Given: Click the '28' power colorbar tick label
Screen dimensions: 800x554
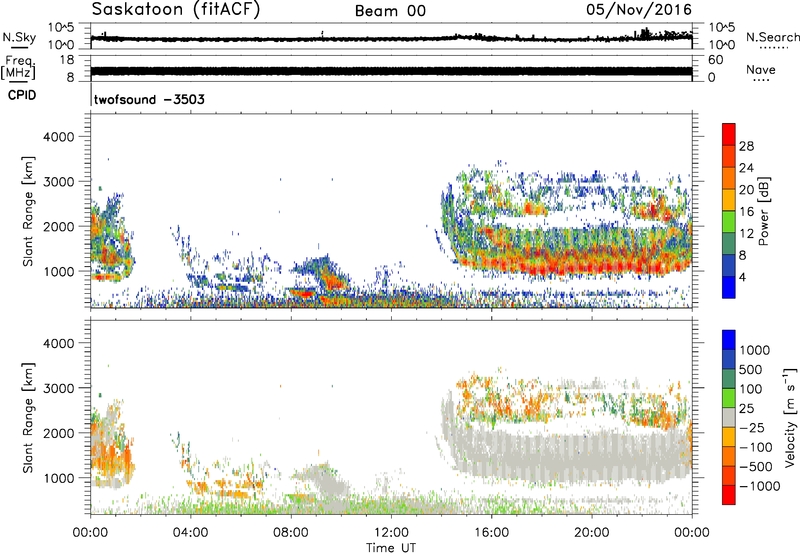Looking at the screenshot, I should pyautogui.click(x=746, y=146).
